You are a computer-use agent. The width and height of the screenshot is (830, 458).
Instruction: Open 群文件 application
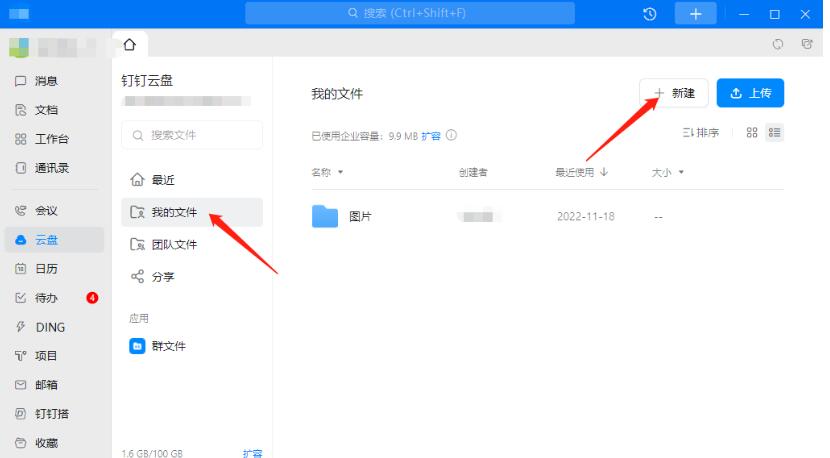coord(168,346)
